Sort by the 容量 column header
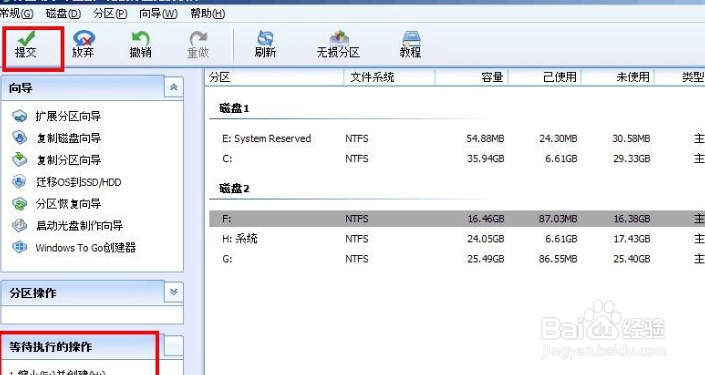The width and height of the screenshot is (705, 375). coord(472,77)
